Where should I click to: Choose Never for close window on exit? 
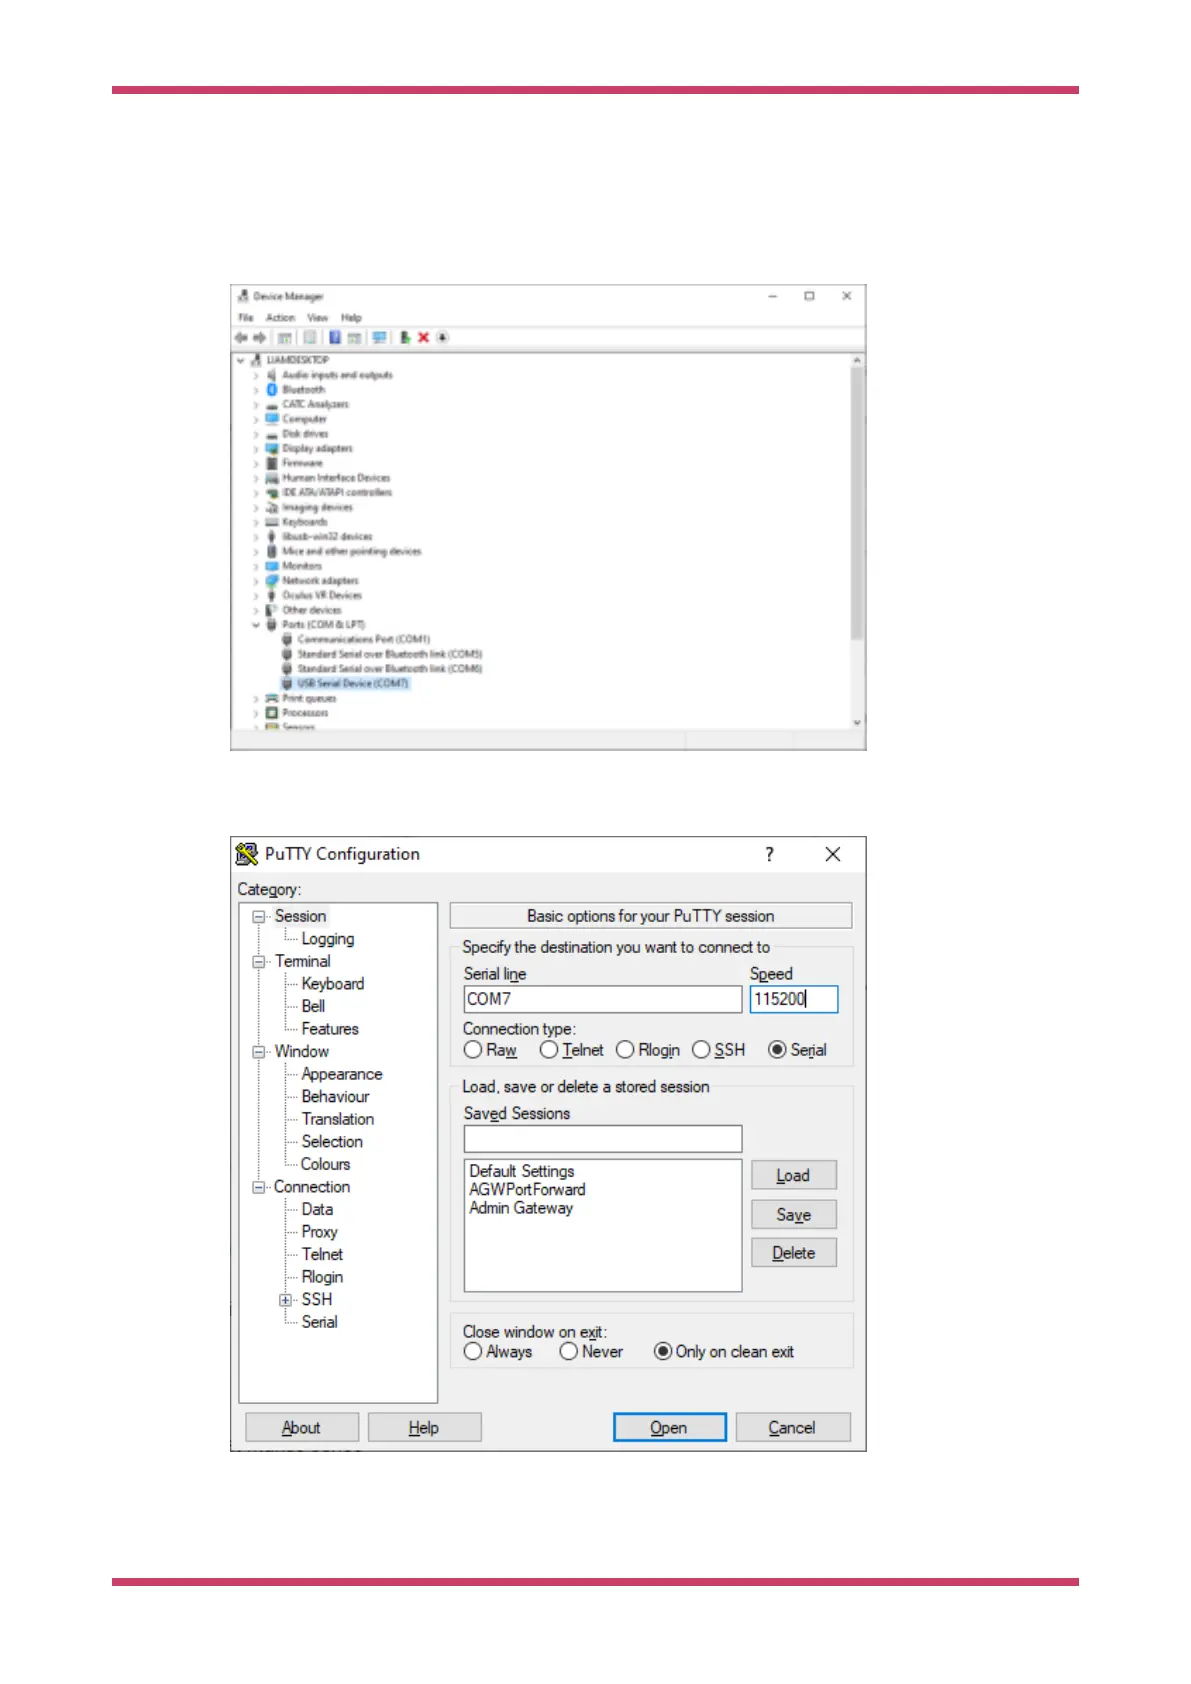[x=569, y=1351]
